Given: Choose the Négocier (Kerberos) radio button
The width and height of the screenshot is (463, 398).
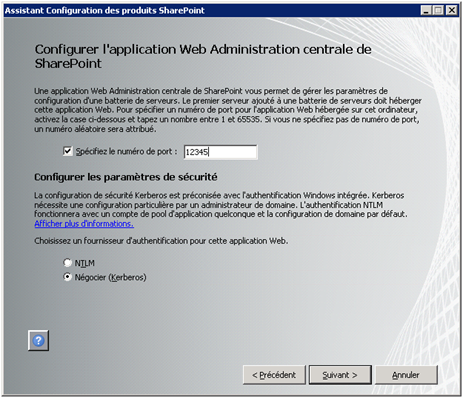Looking at the screenshot, I should [68, 277].
